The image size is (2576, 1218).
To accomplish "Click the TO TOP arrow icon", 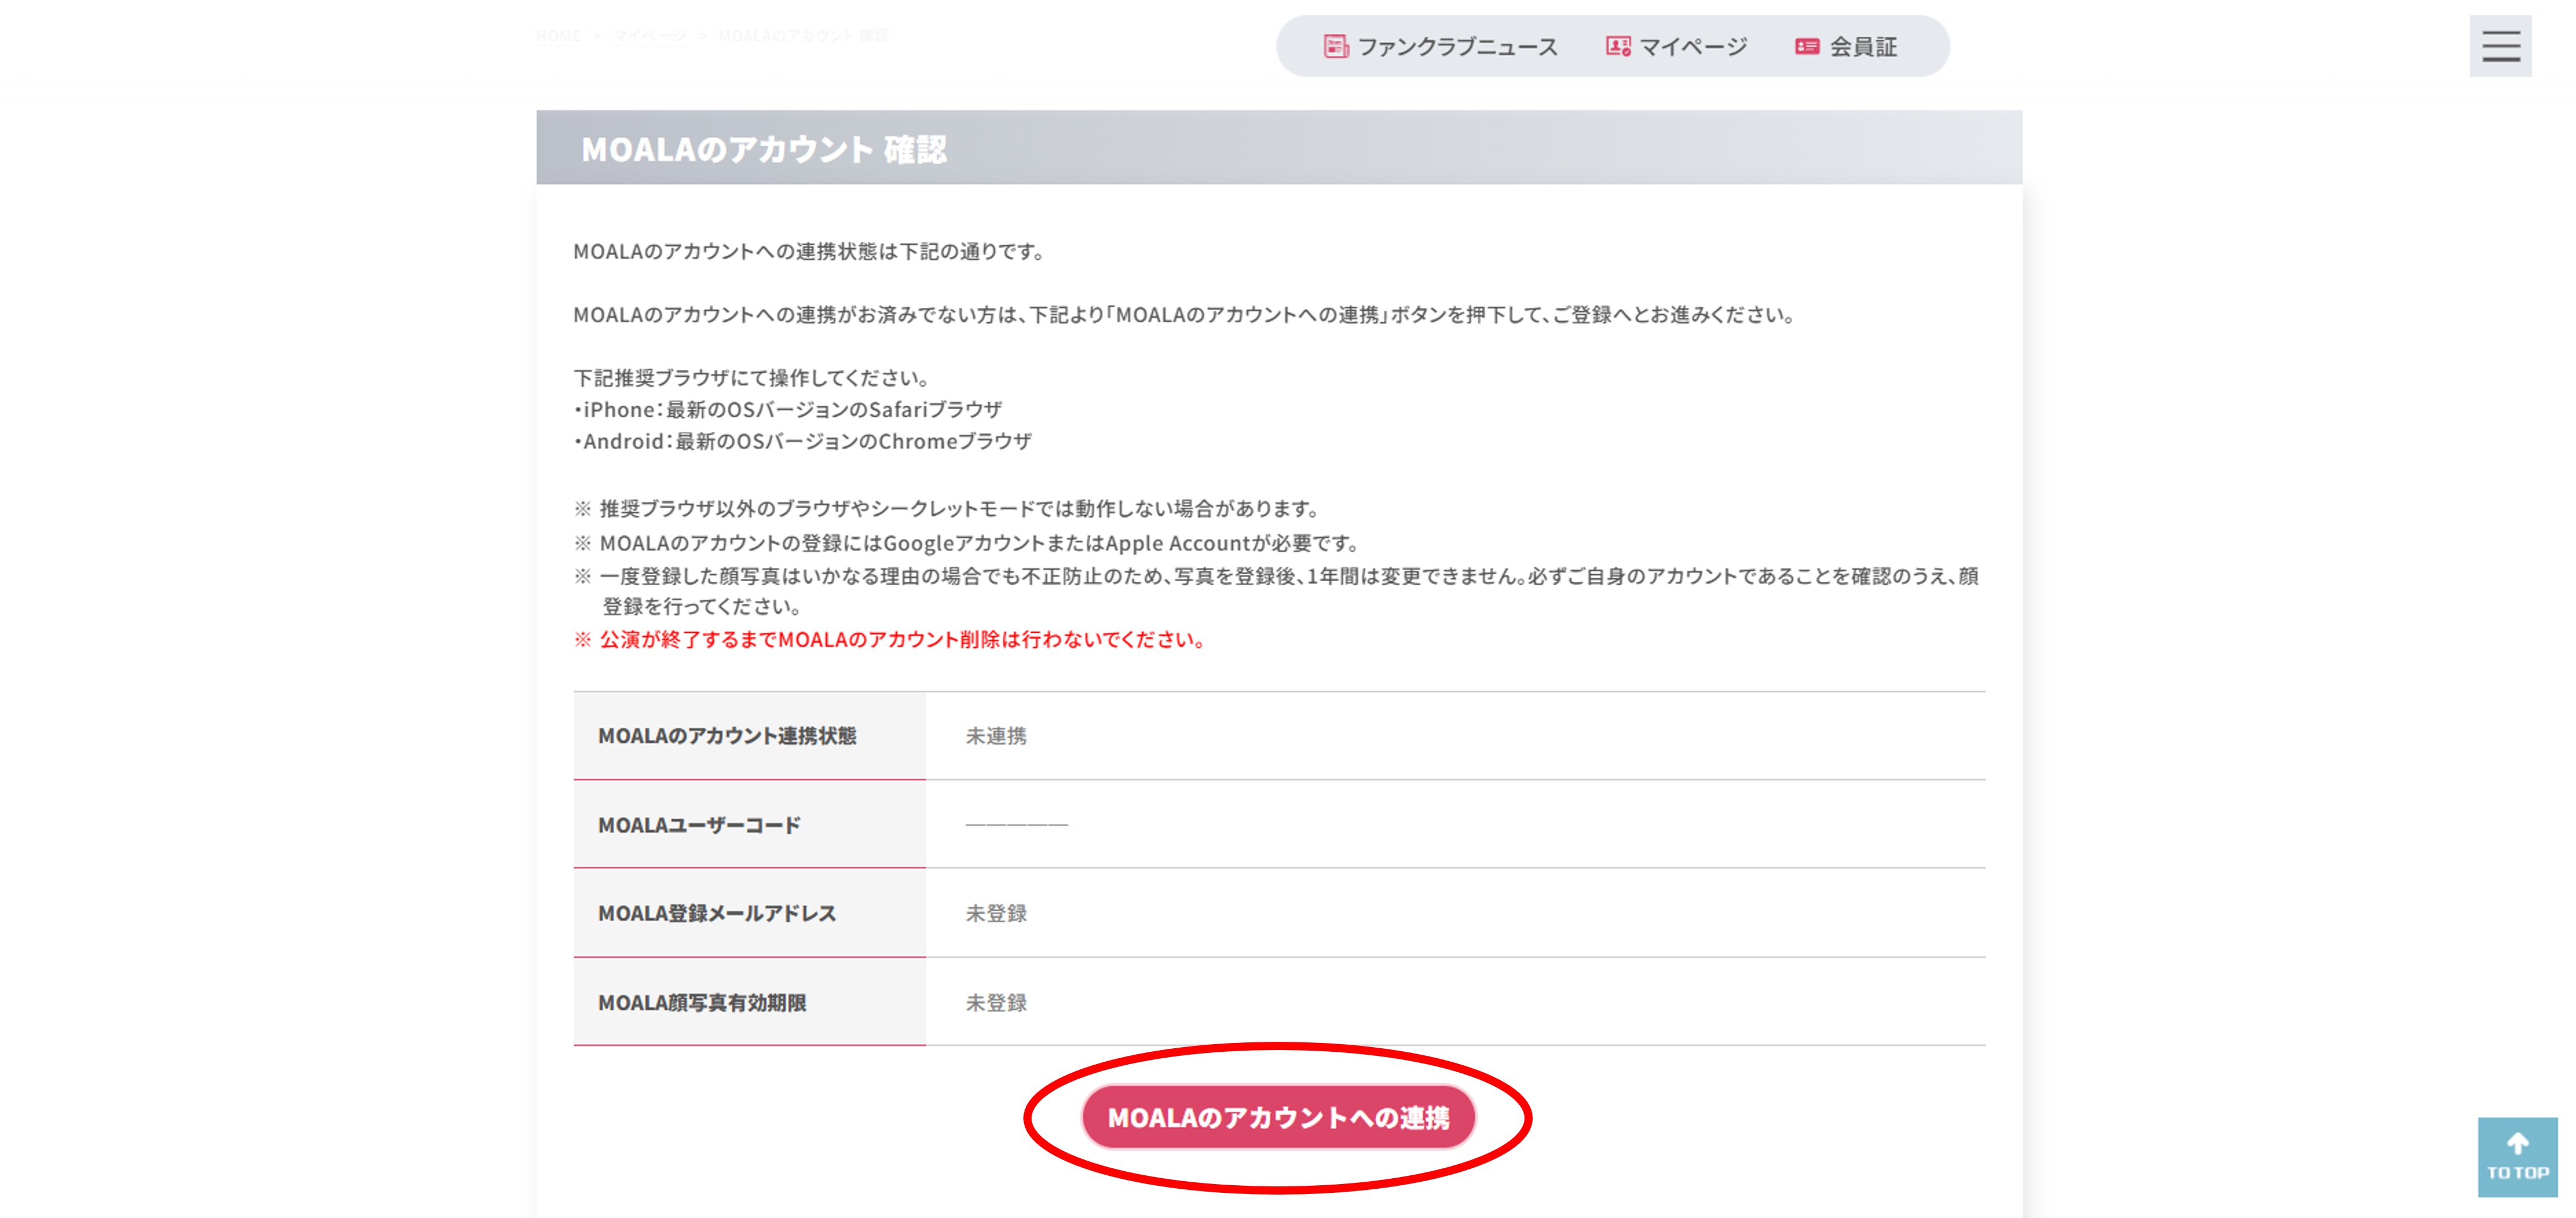I will (x=2517, y=1143).
